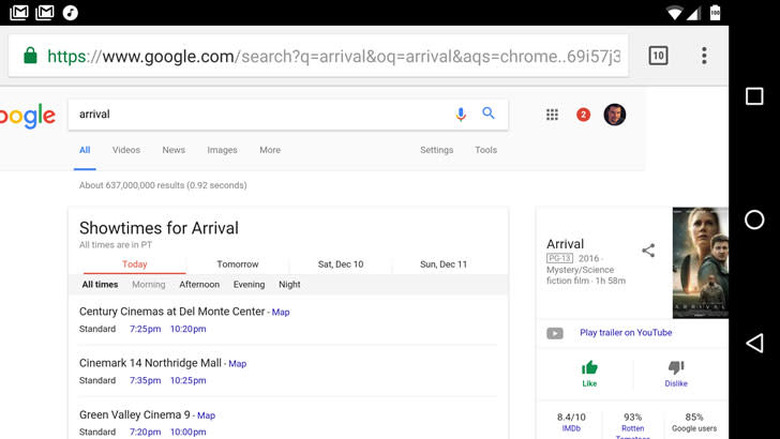This screenshot has width=780, height=439.
Task: Switch to the Tomorrow showtimes tab
Action: point(238,265)
